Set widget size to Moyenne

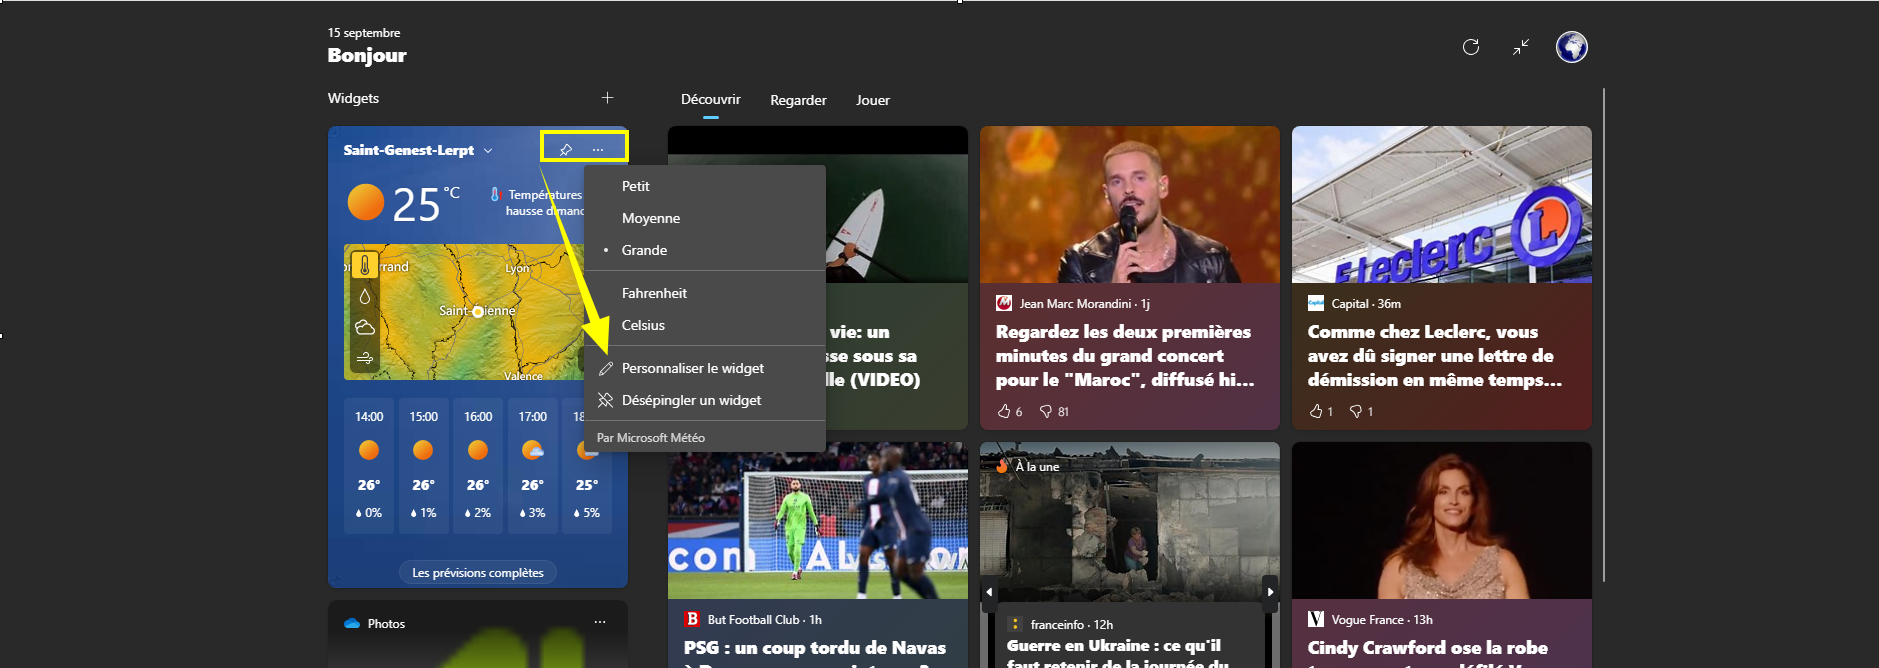click(705, 218)
